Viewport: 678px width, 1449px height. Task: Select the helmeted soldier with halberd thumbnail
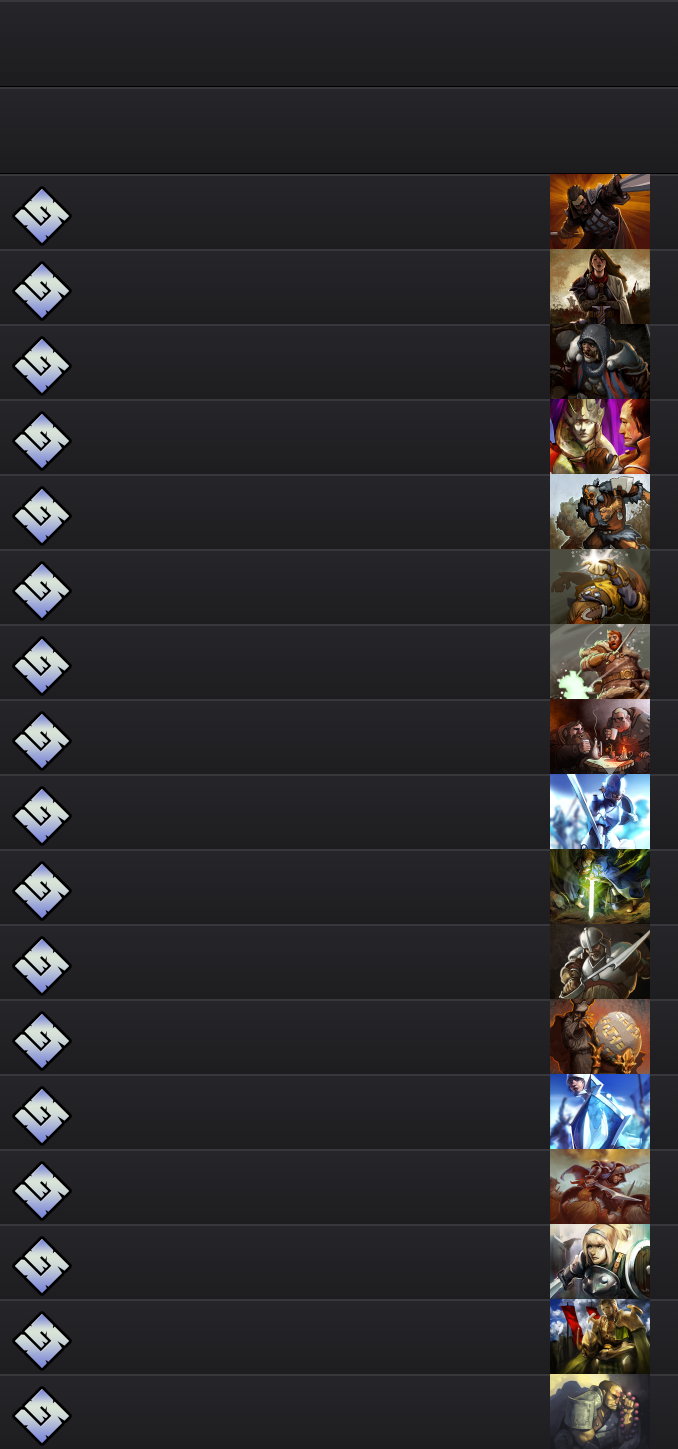click(600, 962)
